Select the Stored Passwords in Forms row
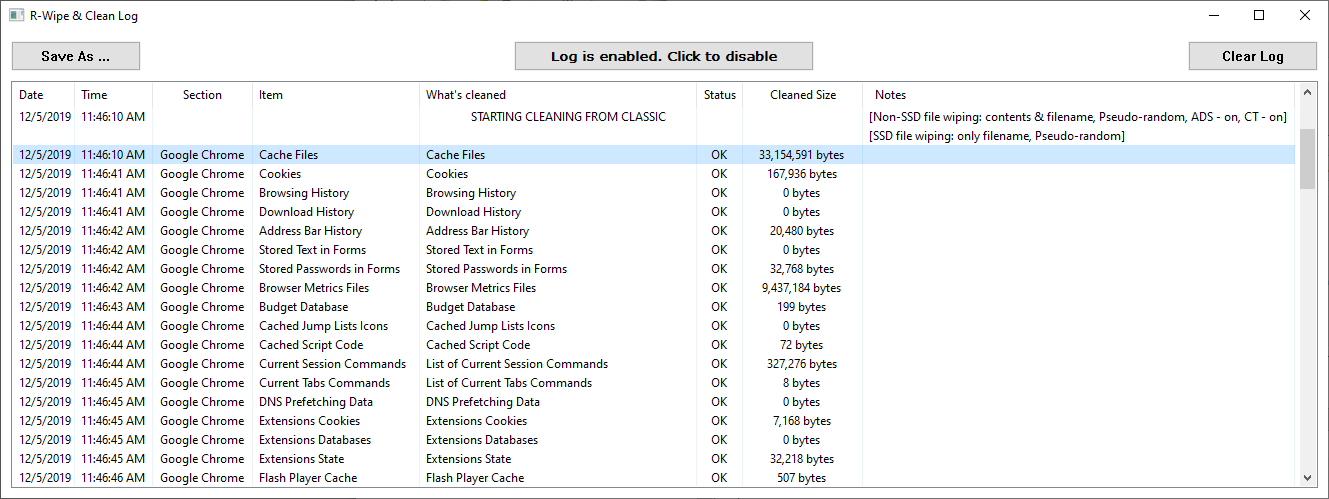This screenshot has width=1329, height=499. click(x=654, y=269)
